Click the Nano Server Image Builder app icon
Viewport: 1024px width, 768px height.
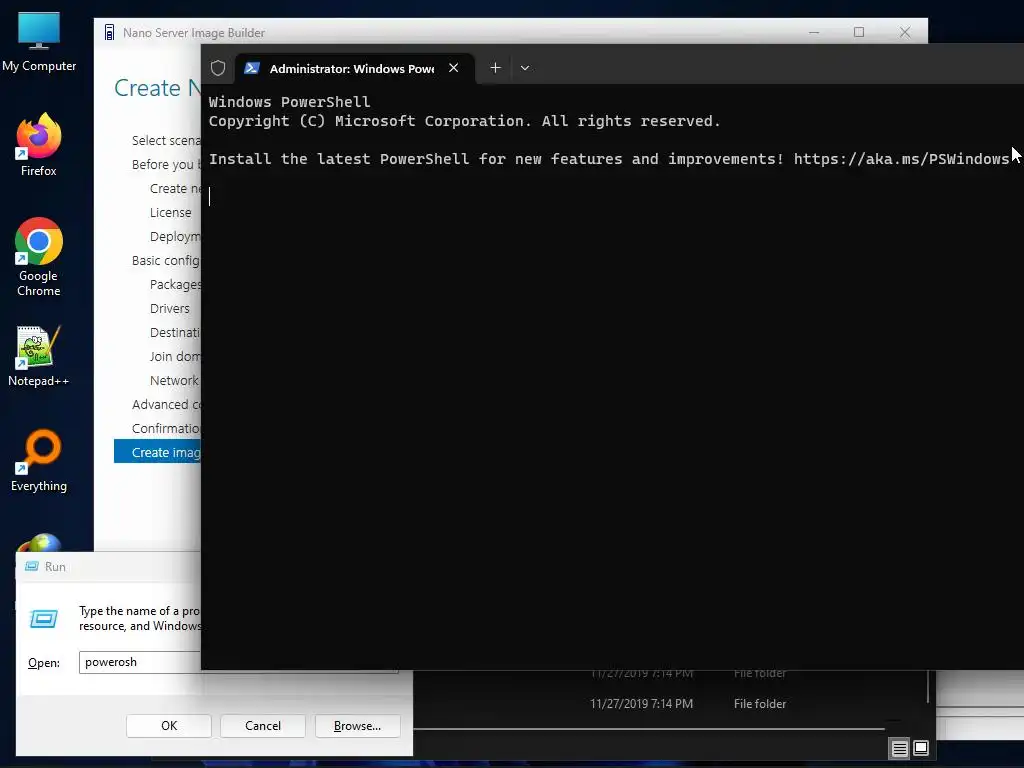[110, 33]
